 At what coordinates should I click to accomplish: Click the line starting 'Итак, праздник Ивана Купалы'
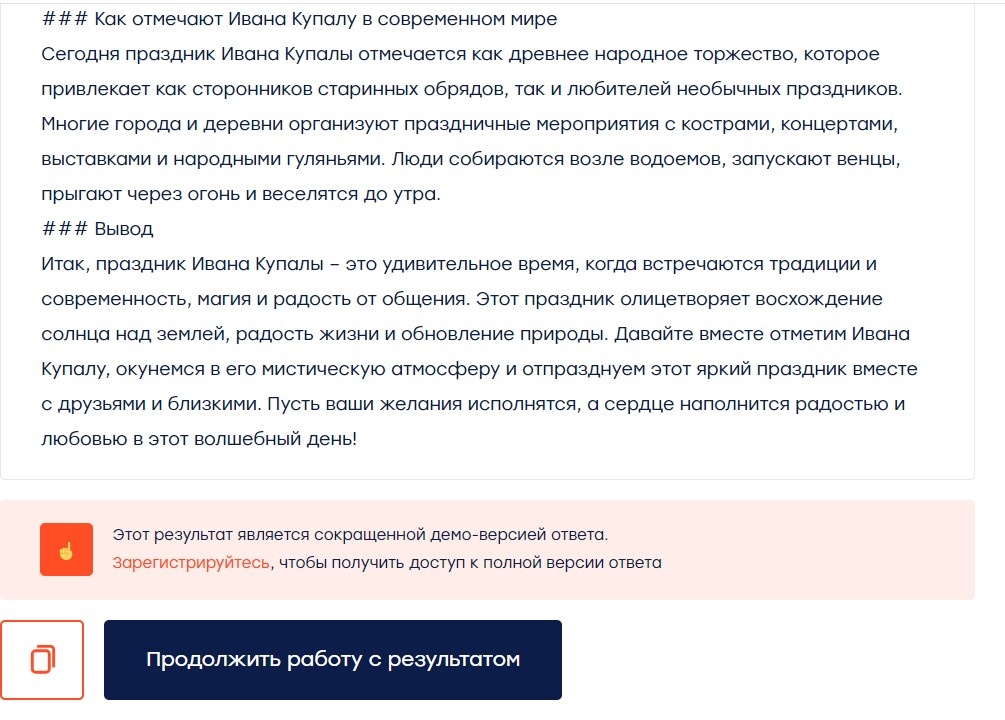459,264
